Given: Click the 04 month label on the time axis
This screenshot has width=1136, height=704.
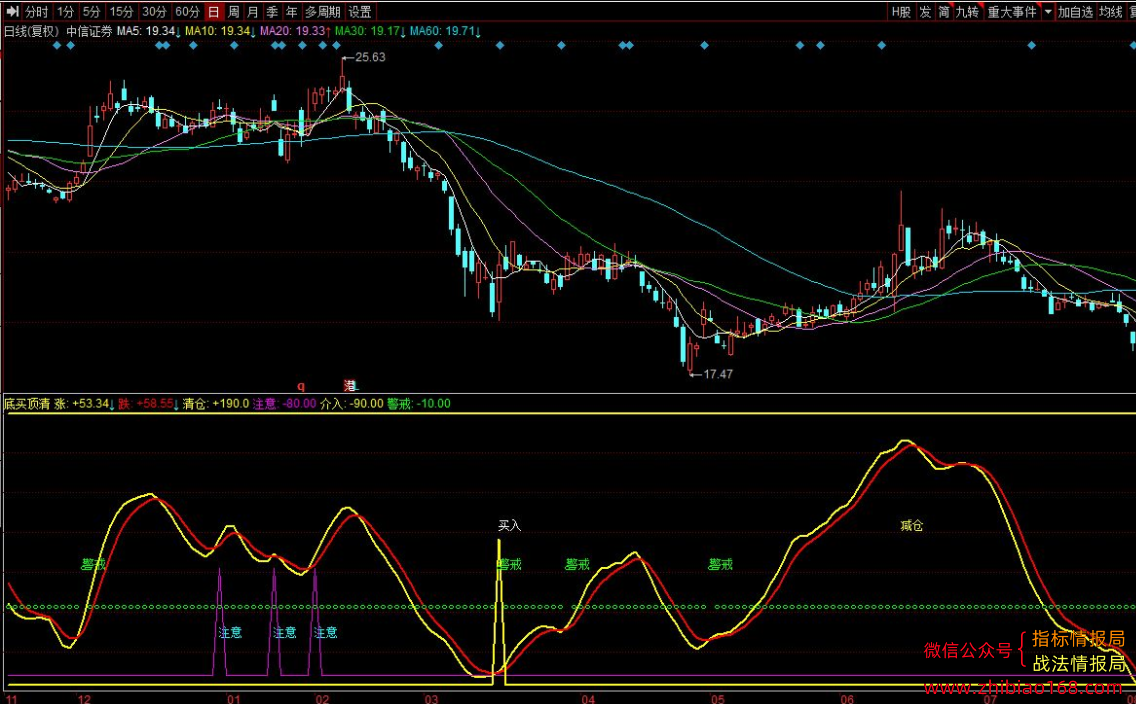Looking at the screenshot, I should pos(588,699).
